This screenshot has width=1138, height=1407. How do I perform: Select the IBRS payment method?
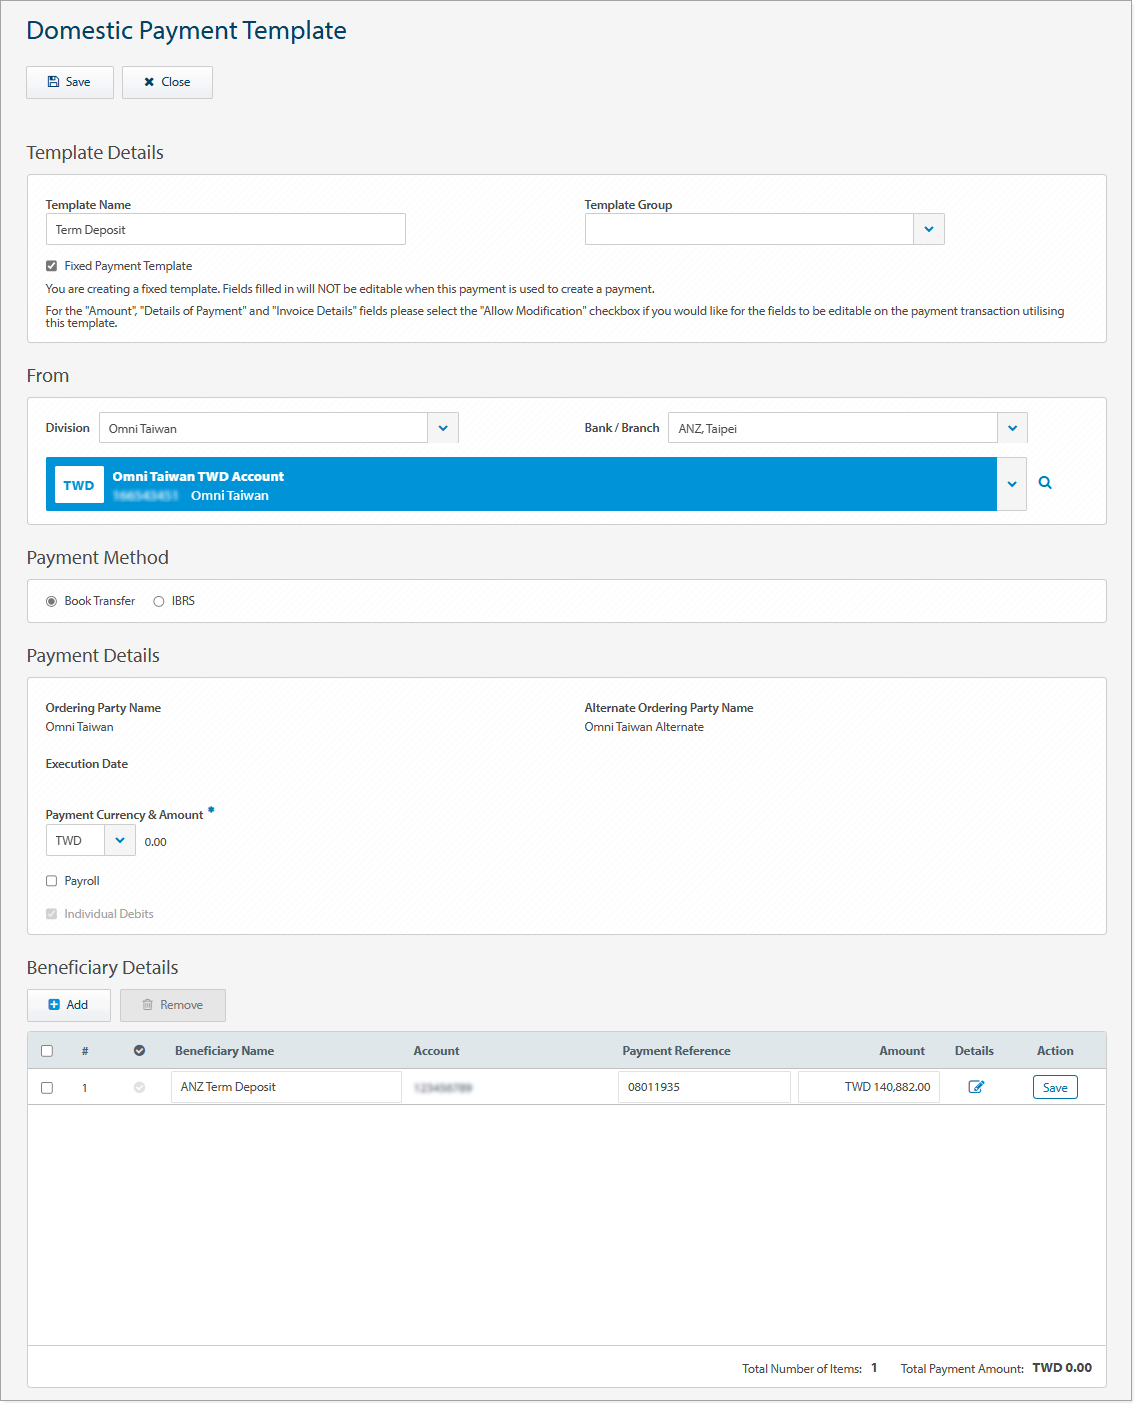(159, 601)
